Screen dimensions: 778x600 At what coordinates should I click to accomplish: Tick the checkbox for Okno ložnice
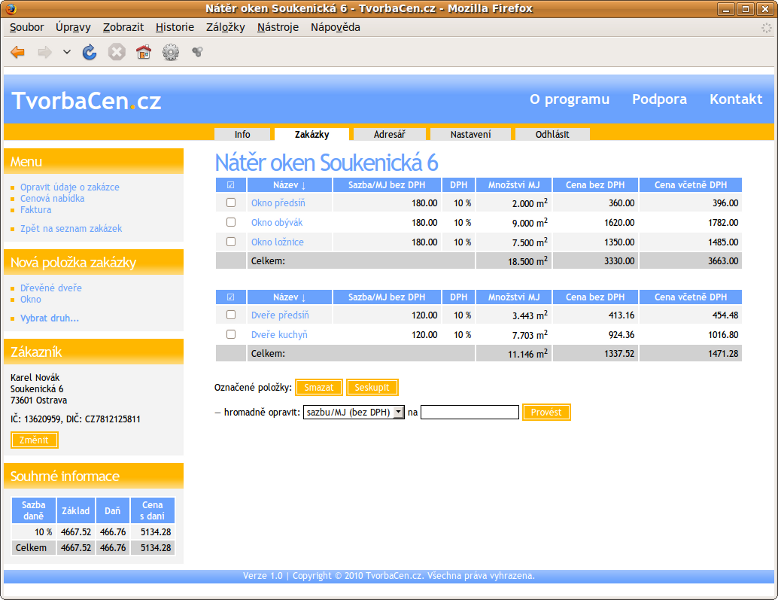pyautogui.click(x=231, y=242)
